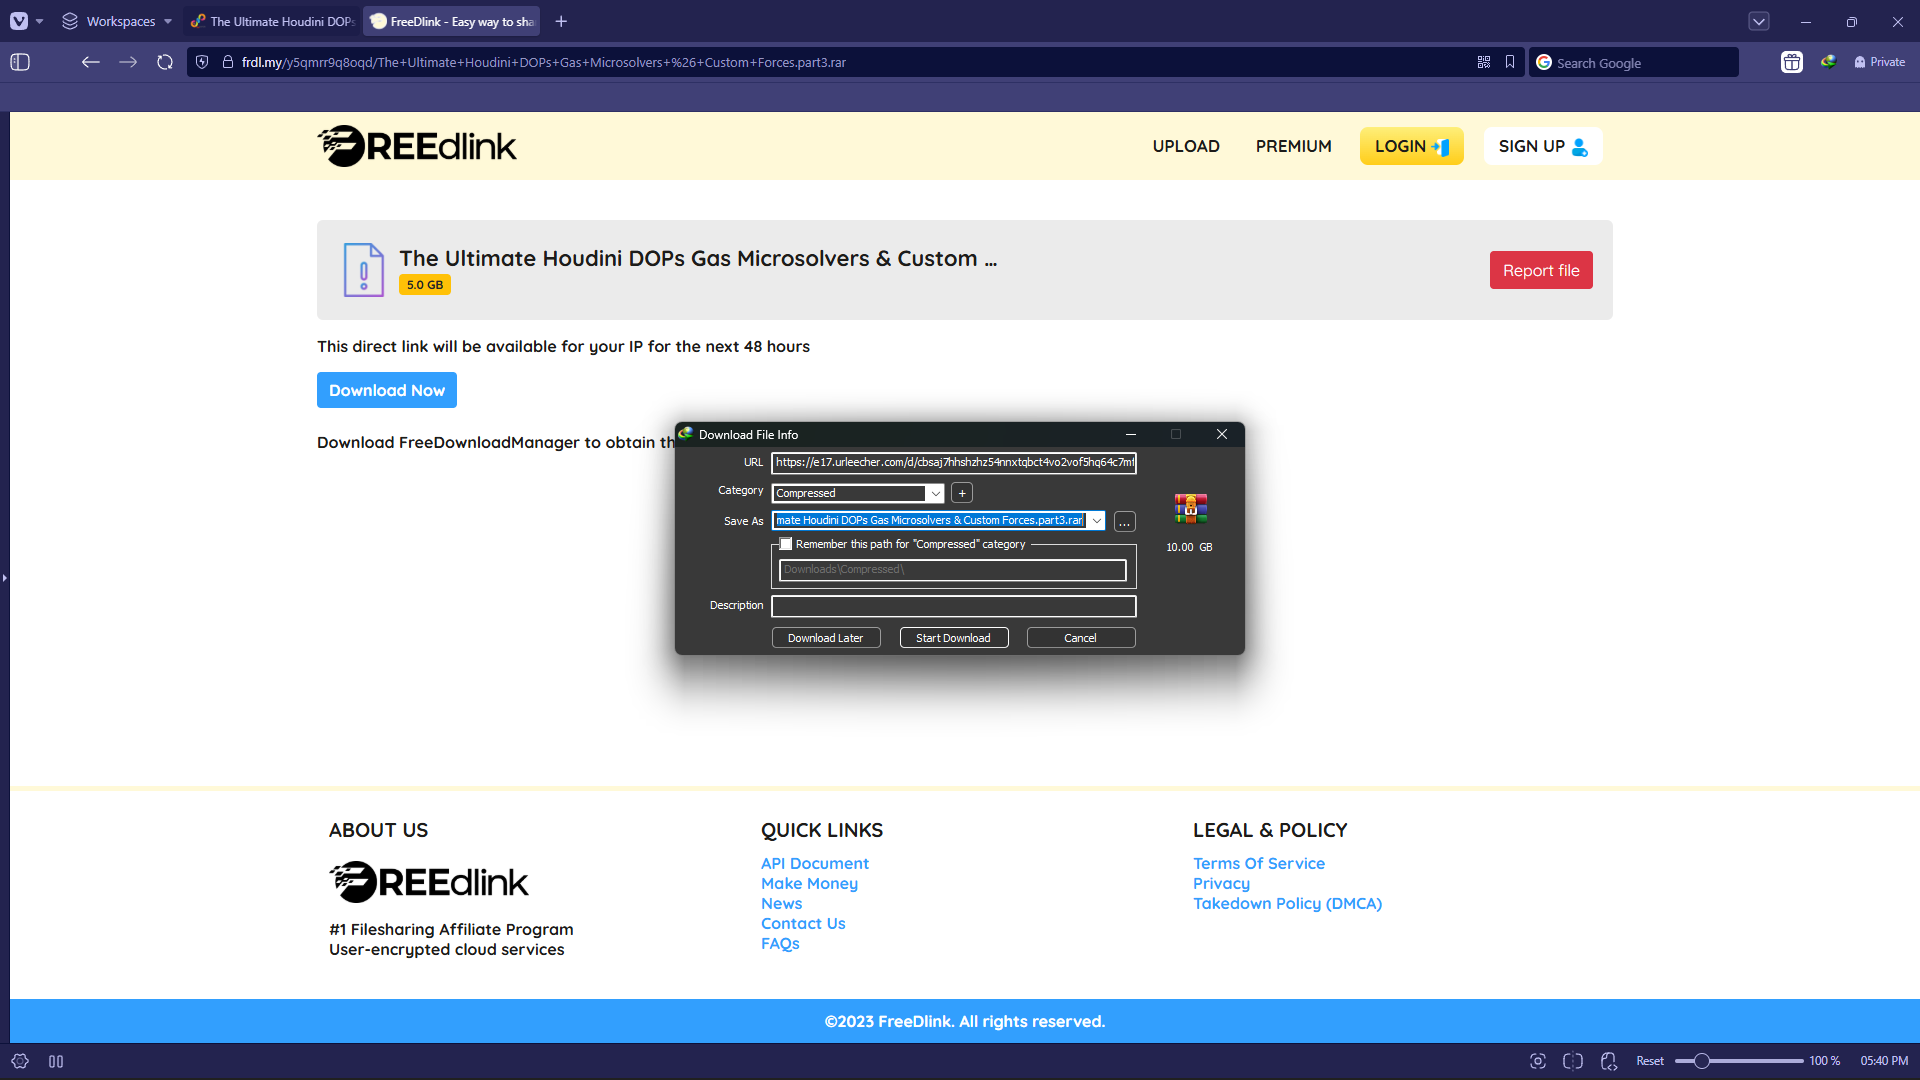The image size is (1920, 1080).
Task: Expand the Save As path dropdown
Action: point(1096,520)
